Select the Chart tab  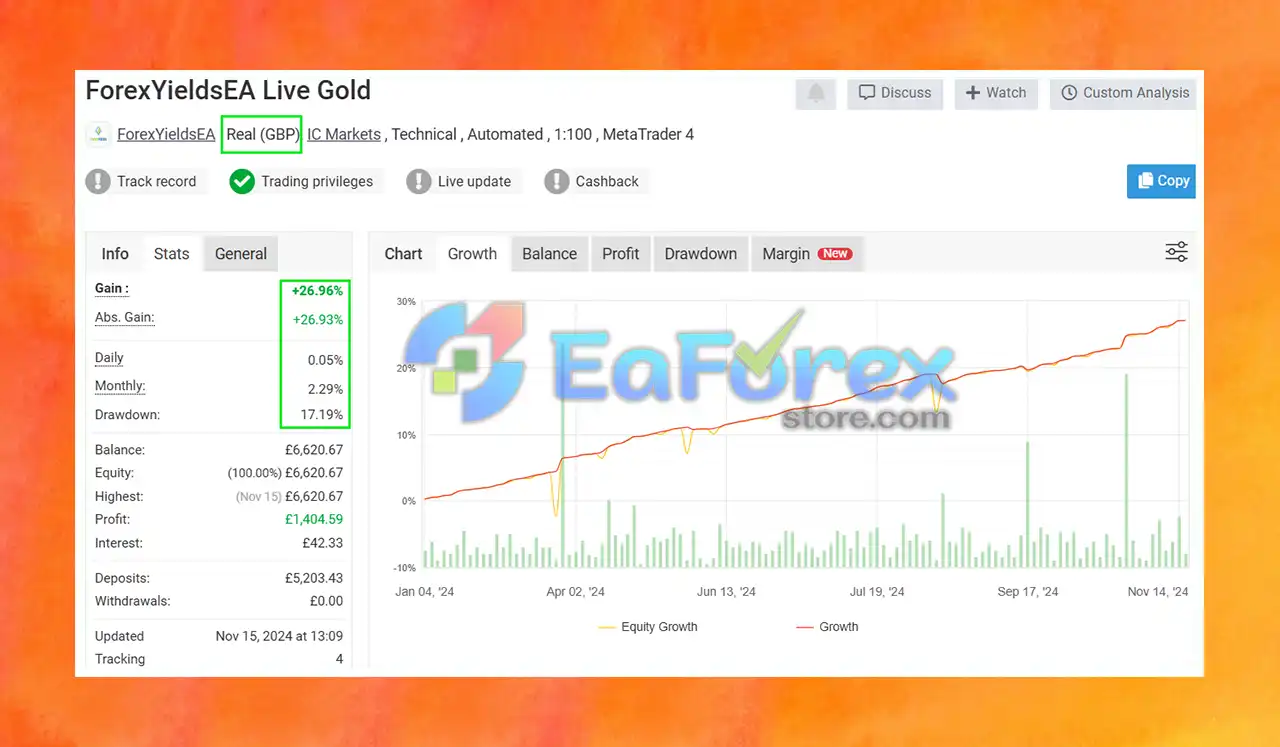404,254
